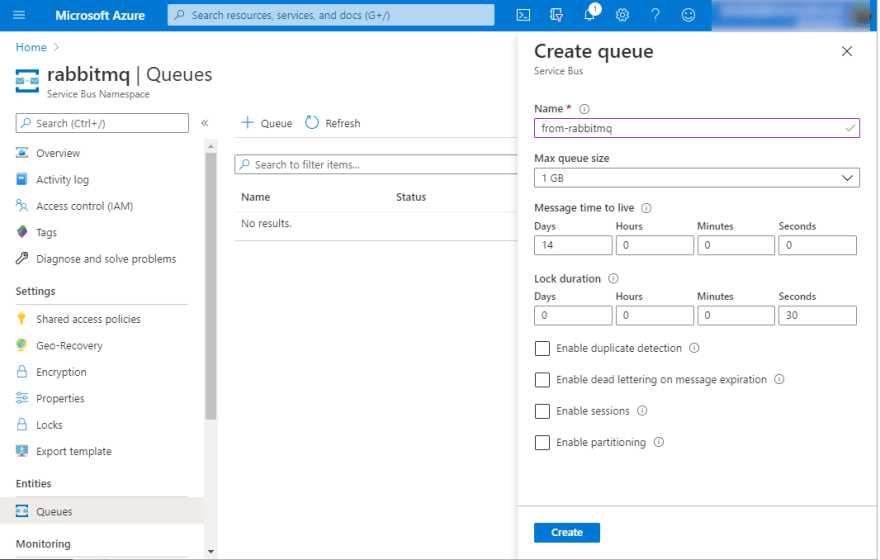Show info for Message time to live
This screenshot has height=560, width=880.
tap(647, 208)
